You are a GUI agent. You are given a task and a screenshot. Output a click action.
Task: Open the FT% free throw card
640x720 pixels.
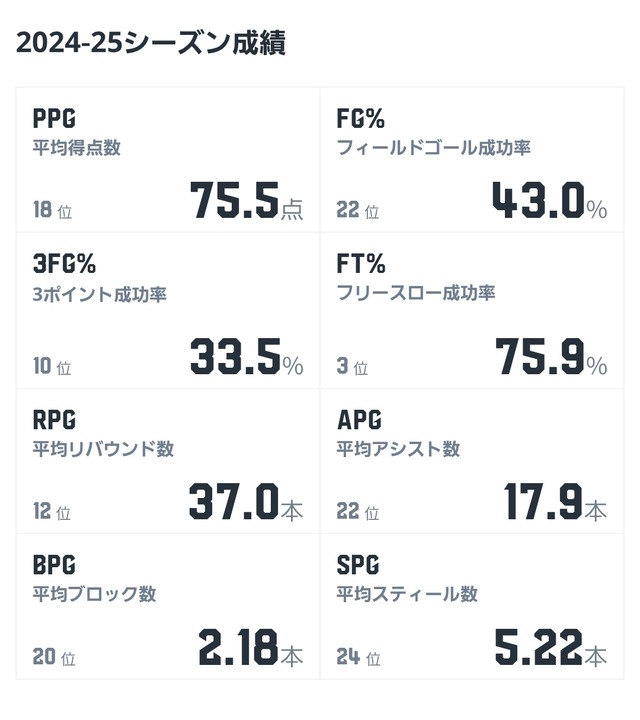(472, 311)
